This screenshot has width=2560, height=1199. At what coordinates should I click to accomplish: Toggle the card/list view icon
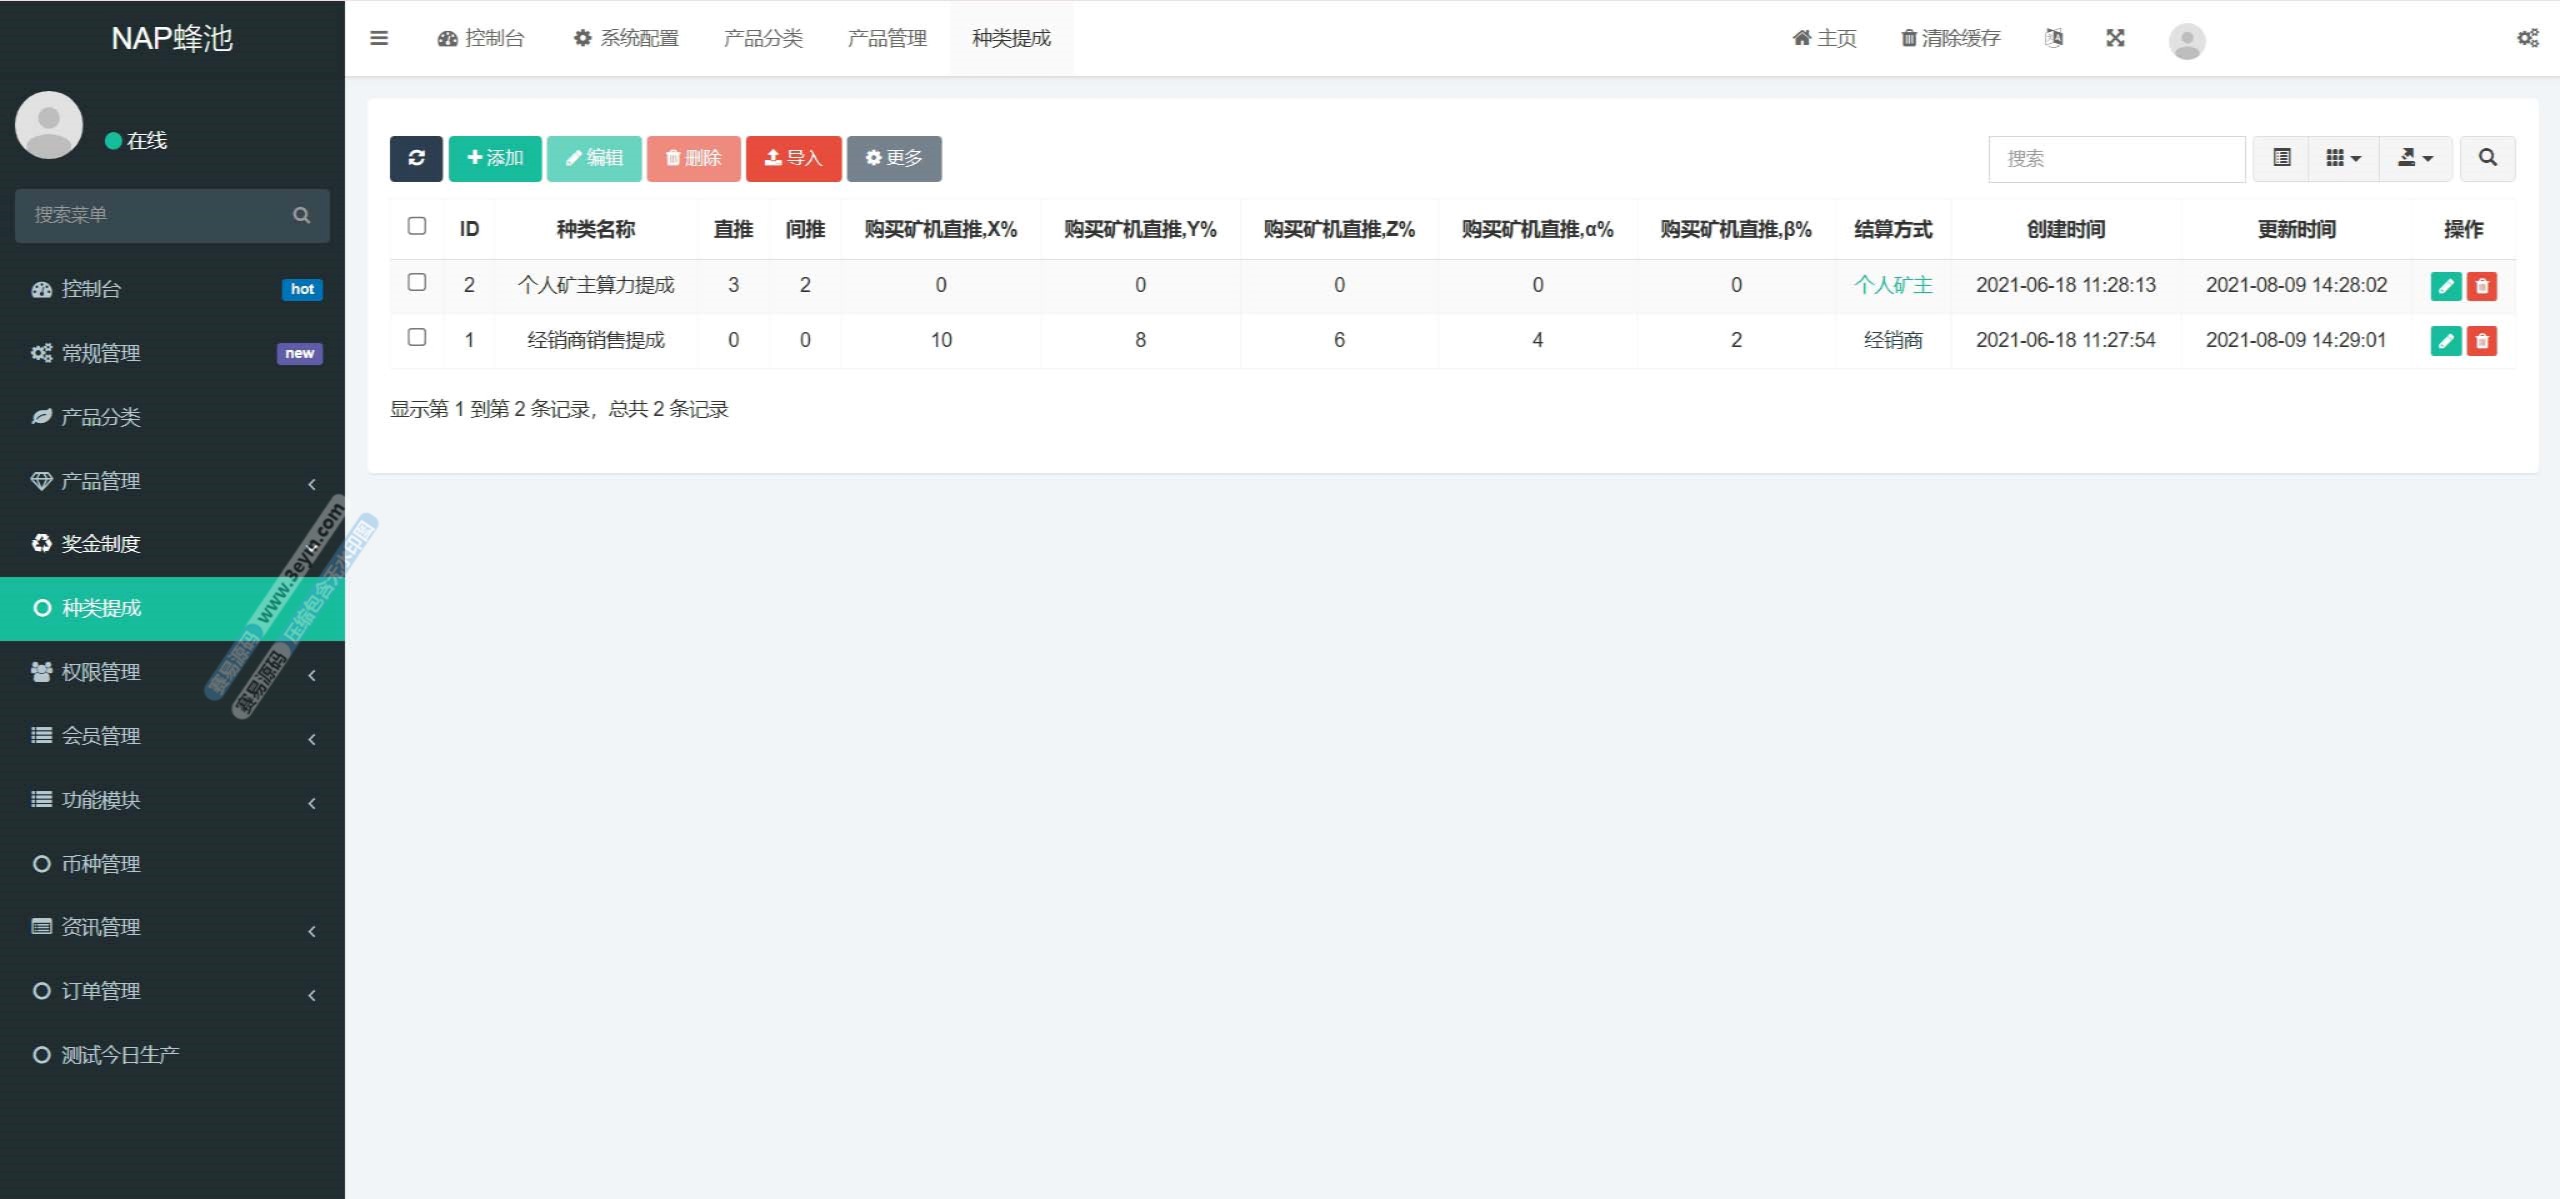[2281, 158]
